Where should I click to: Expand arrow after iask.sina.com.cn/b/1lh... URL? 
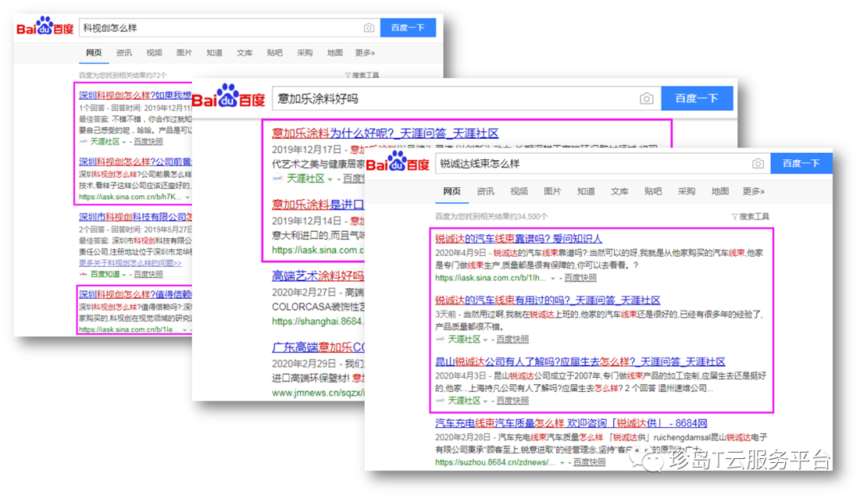pyautogui.click(x=553, y=279)
